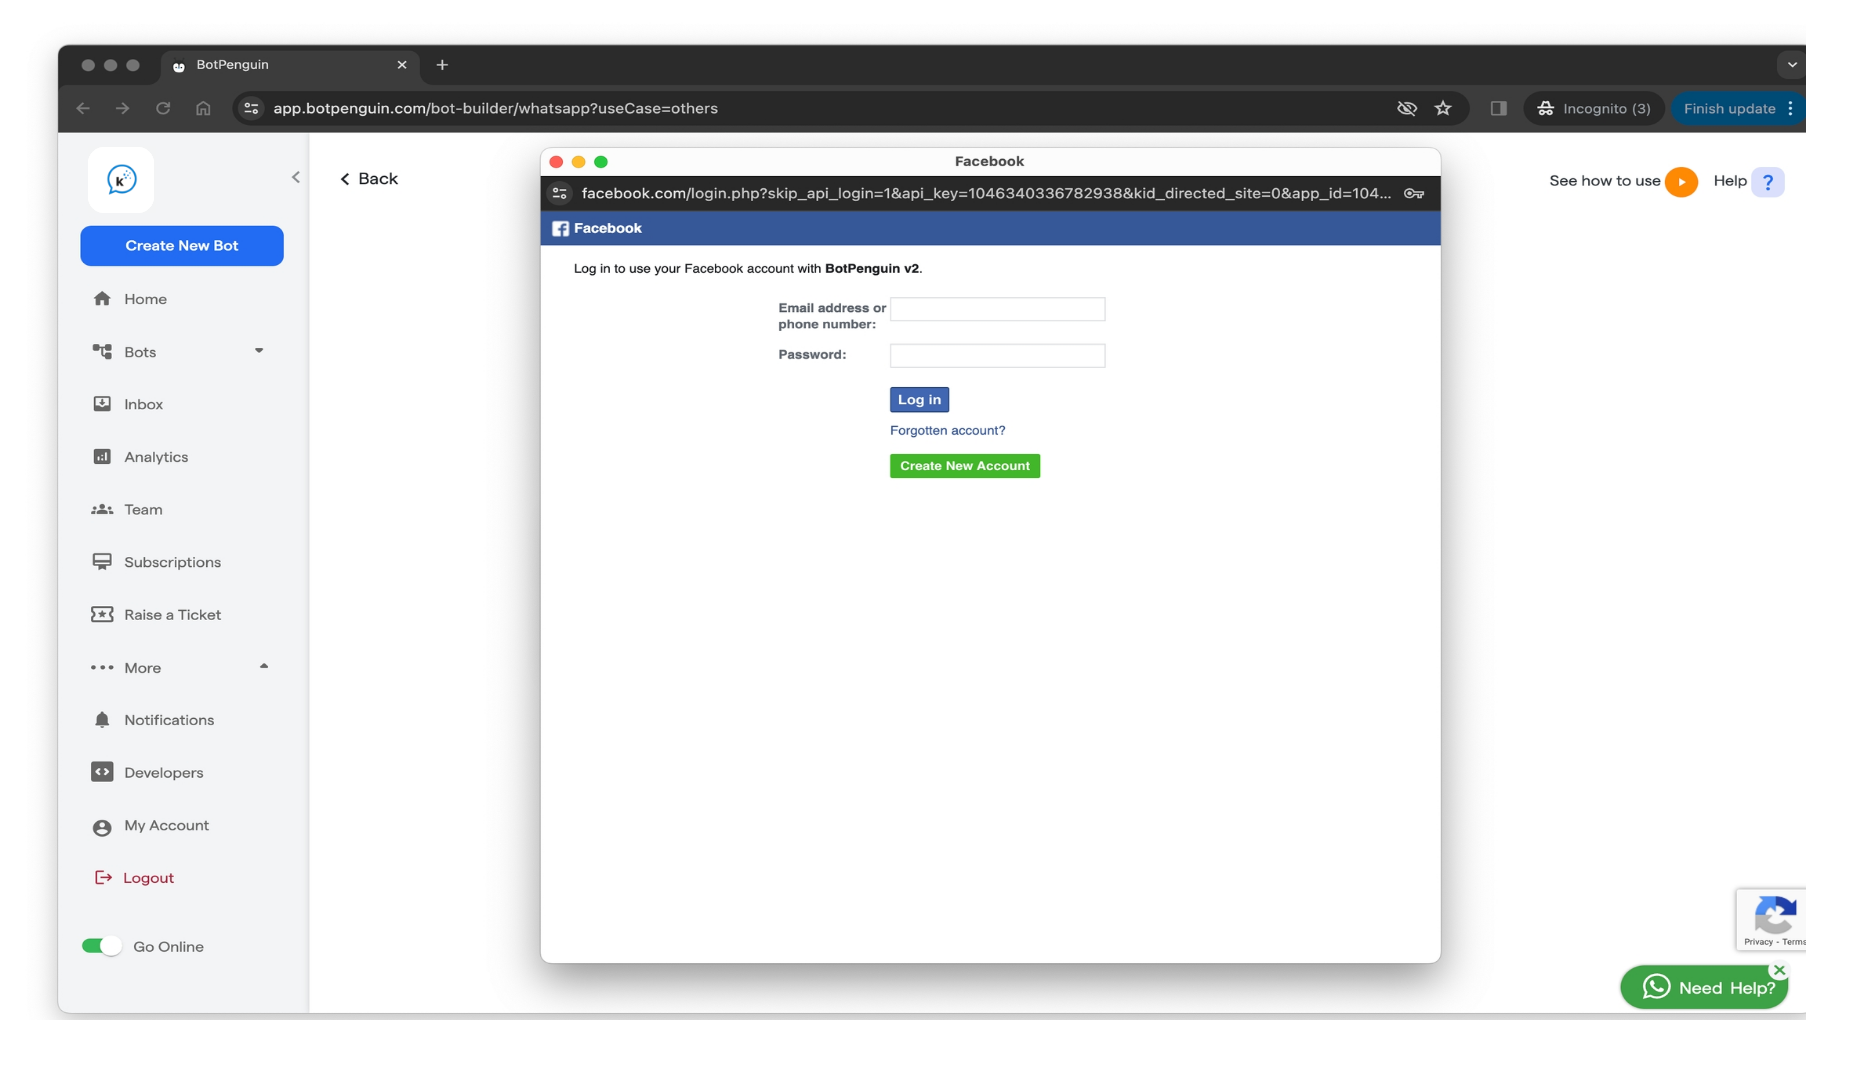Click the Bots flow icon
Image resolution: width=1866 pixels, height=1080 pixels.
click(x=102, y=351)
